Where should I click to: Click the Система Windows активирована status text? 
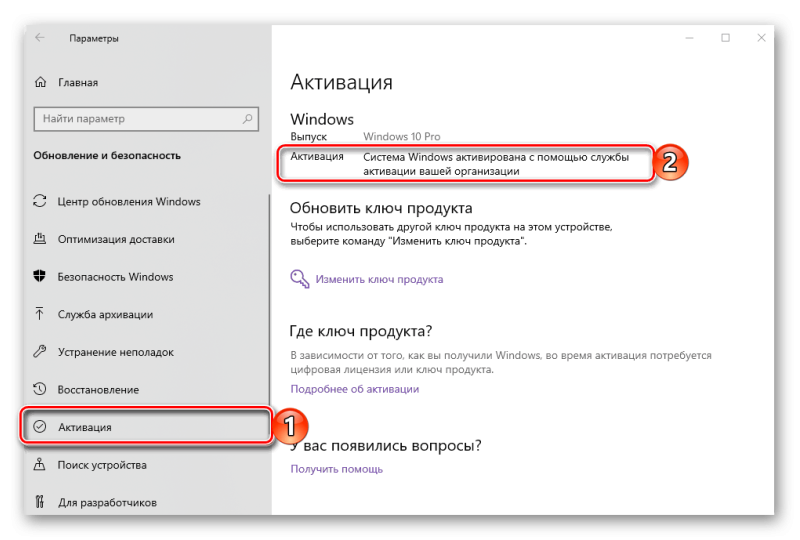click(496, 164)
